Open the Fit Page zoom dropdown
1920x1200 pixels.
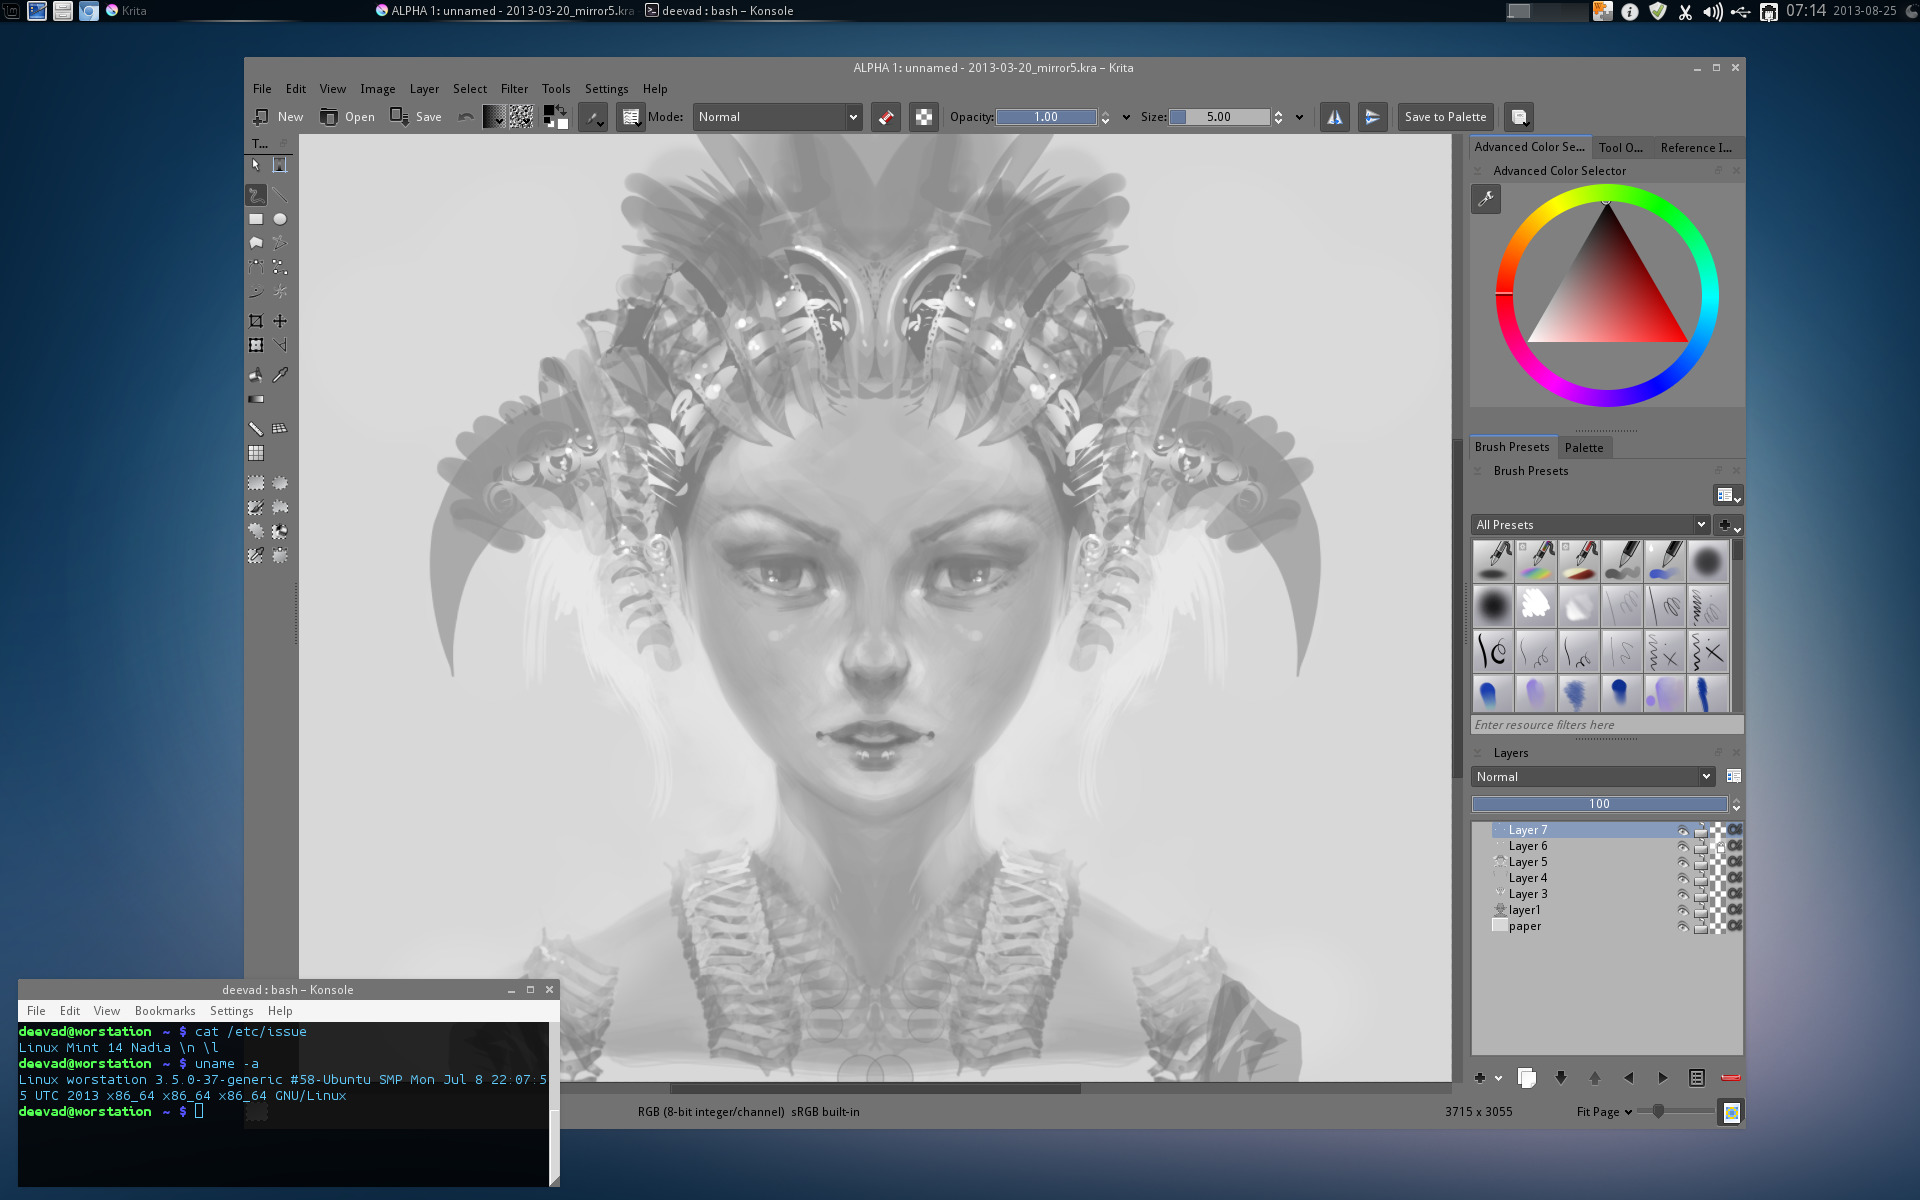tap(1604, 1112)
